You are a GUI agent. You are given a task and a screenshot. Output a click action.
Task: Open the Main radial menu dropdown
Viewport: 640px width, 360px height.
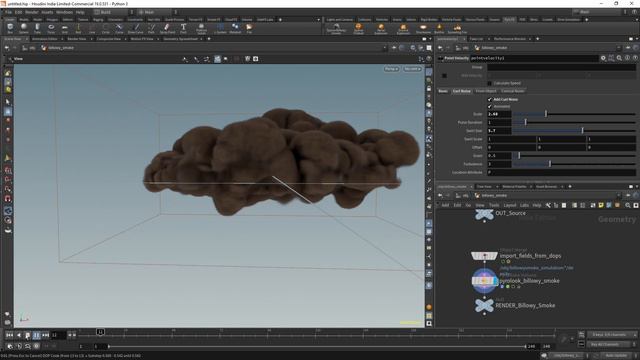[156, 12]
